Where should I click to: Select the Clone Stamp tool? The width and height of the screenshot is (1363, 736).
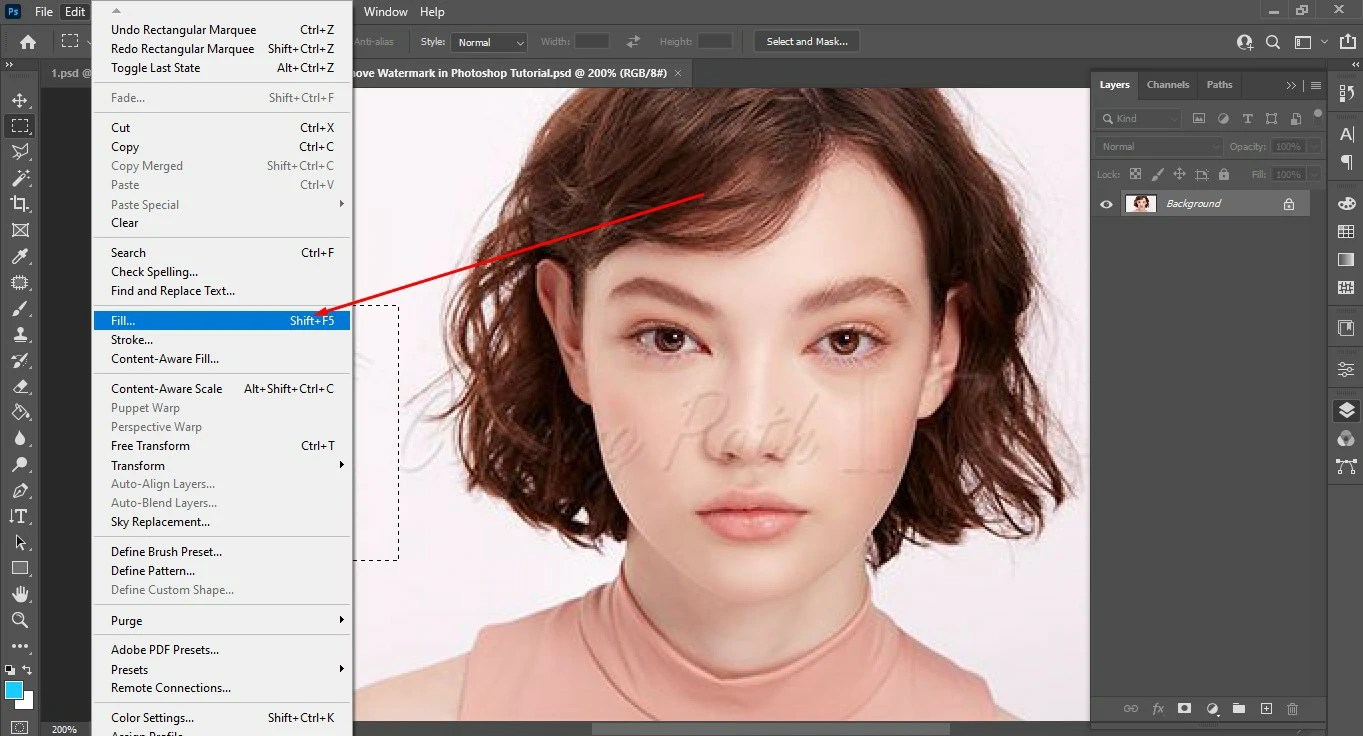pos(20,334)
